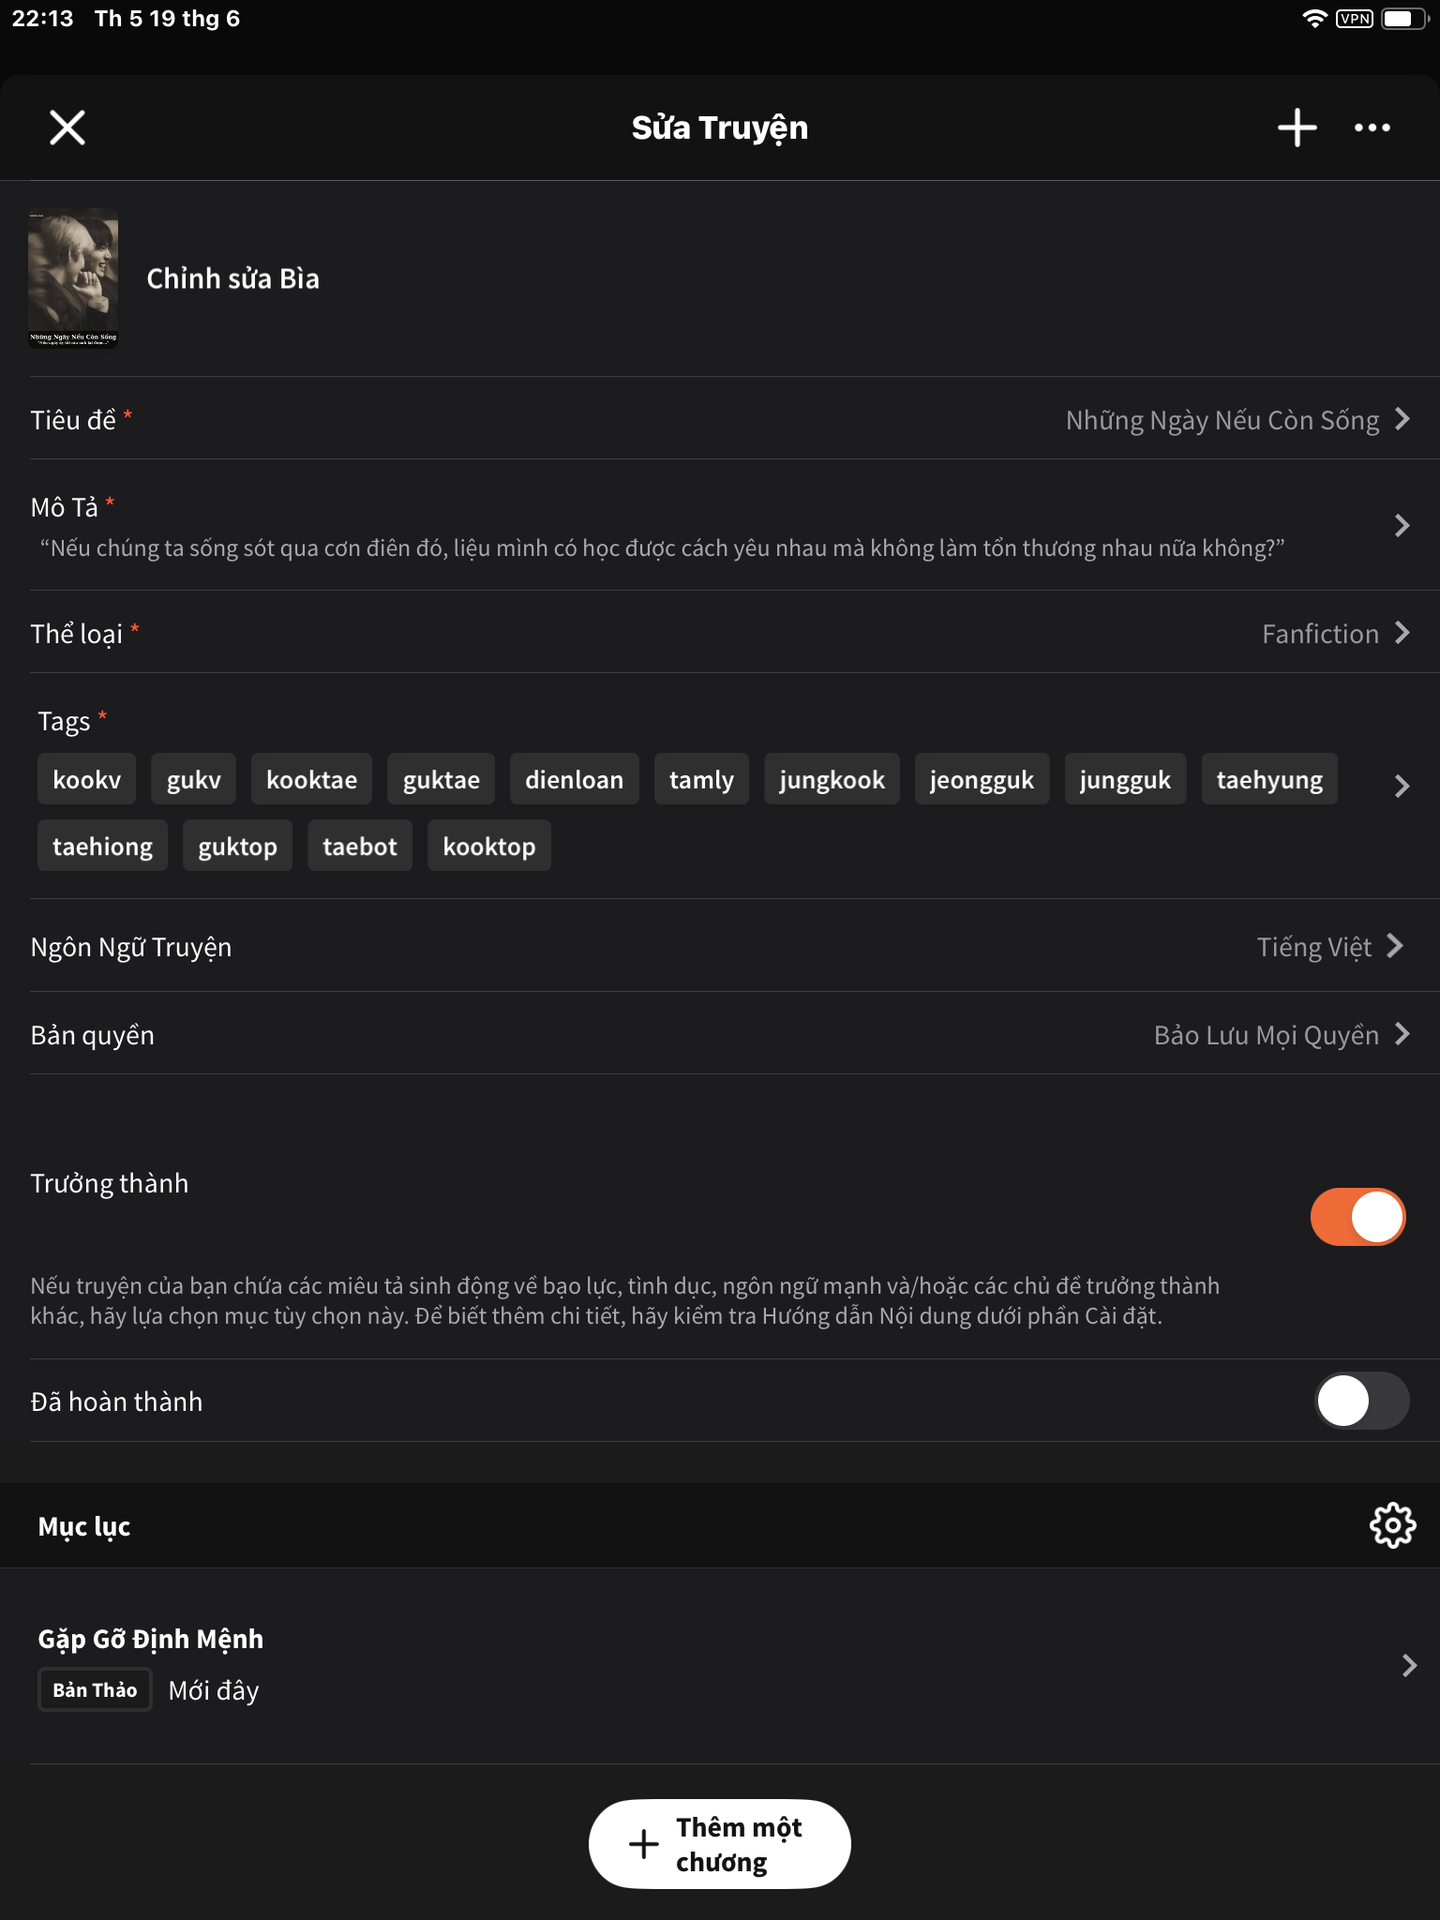Open the three-dots more options menu

(1372, 128)
